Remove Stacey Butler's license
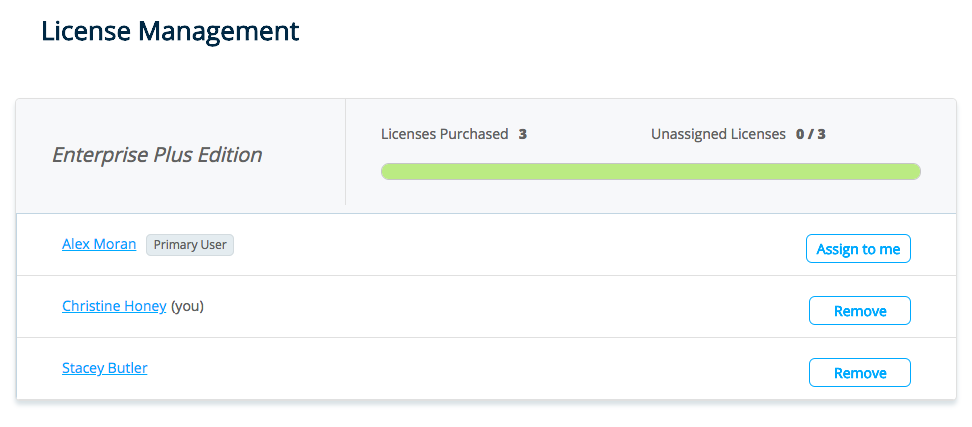 click(x=859, y=373)
